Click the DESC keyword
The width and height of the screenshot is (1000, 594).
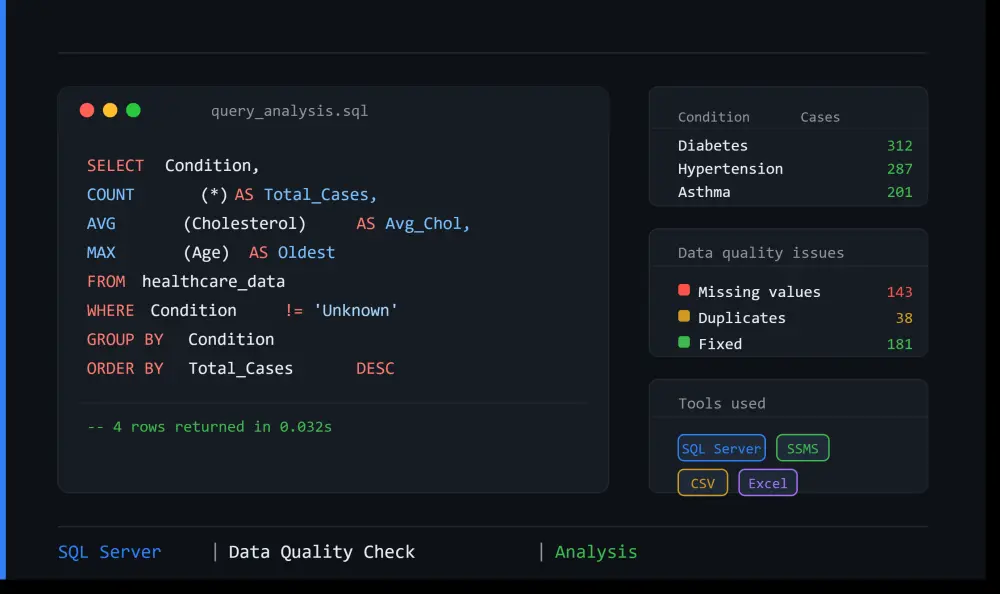(x=375, y=369)
